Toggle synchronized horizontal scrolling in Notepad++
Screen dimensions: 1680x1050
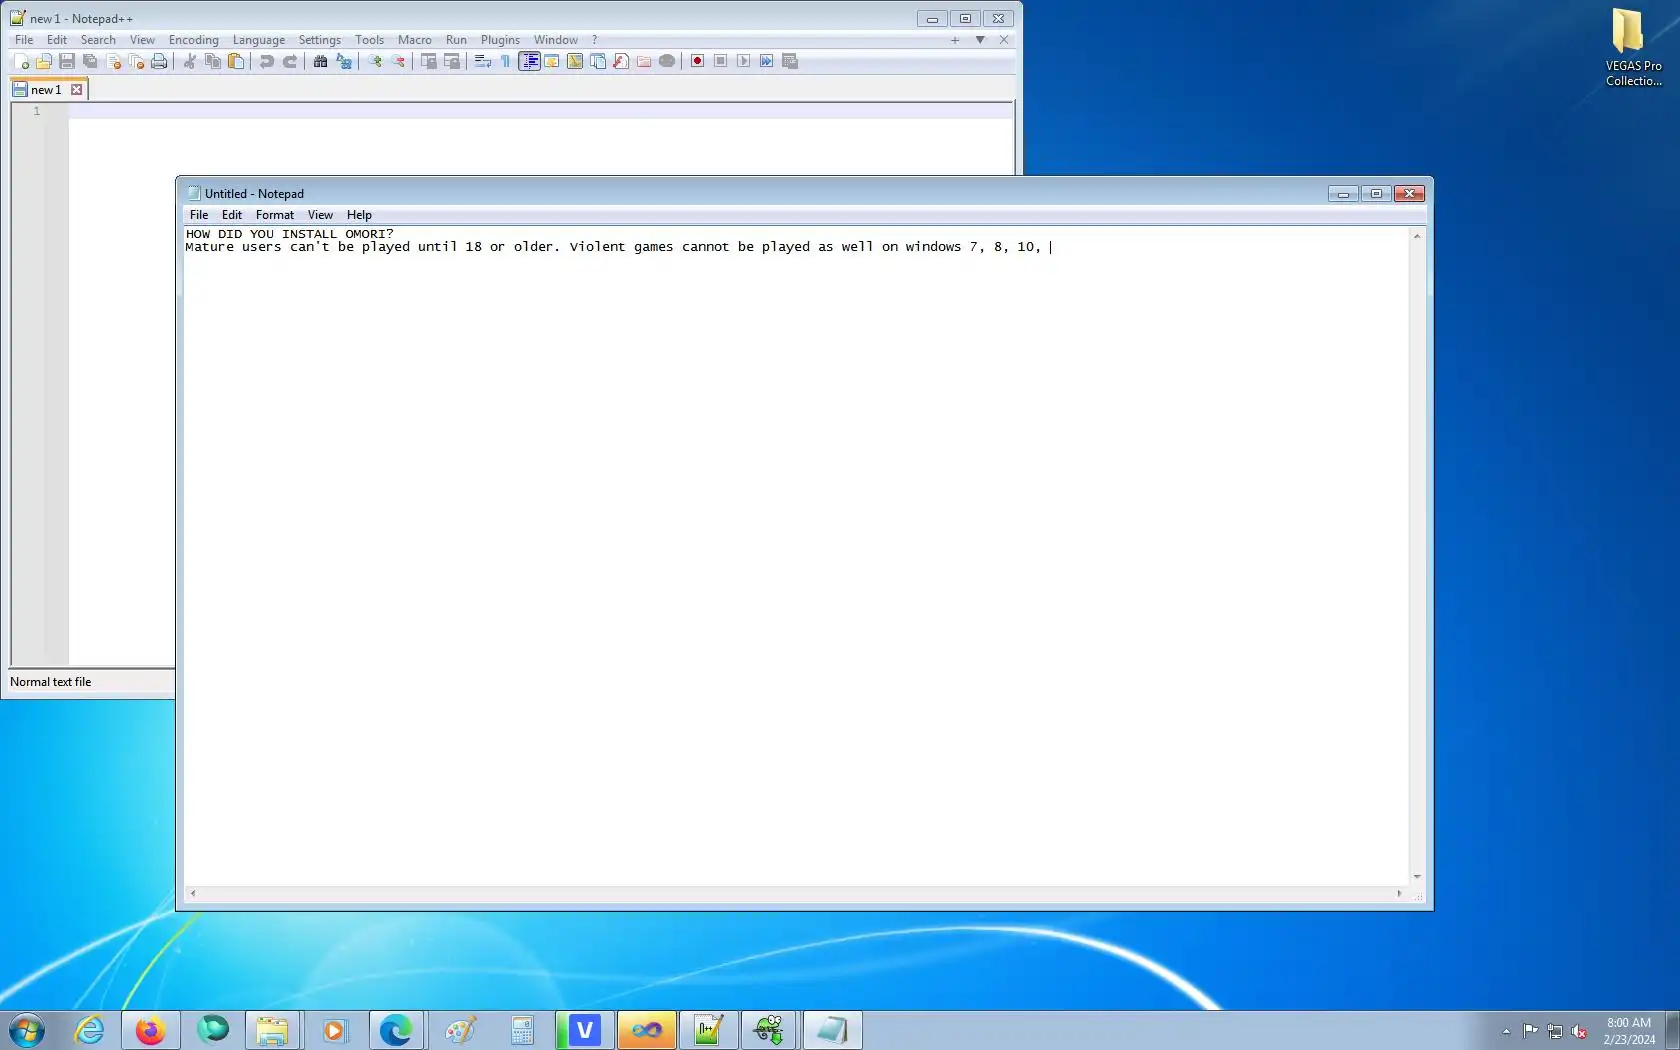click(x=452, y=61)
